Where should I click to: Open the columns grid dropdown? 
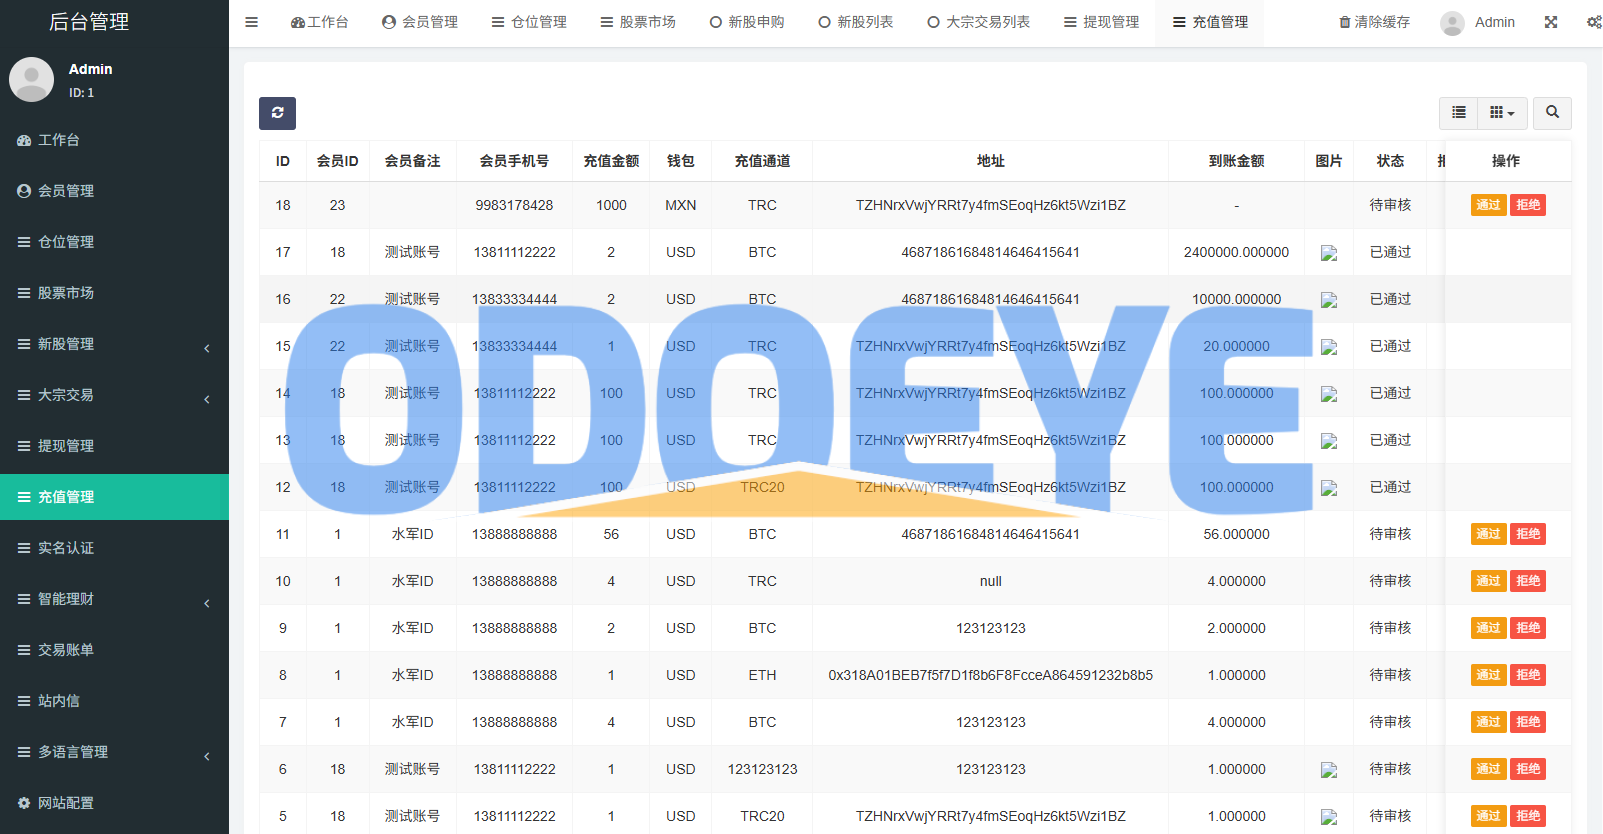[x=1501, y=113]
